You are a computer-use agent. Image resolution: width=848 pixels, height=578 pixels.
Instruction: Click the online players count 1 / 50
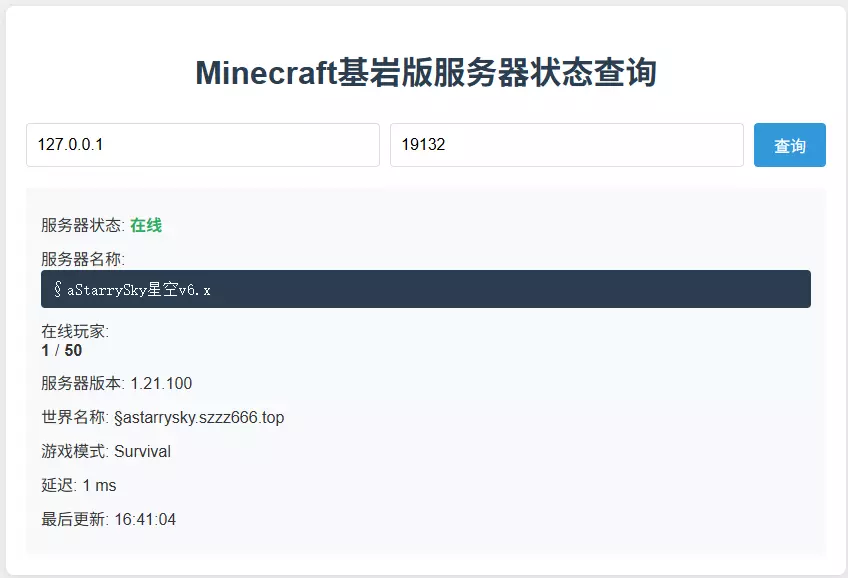[62, 350]
